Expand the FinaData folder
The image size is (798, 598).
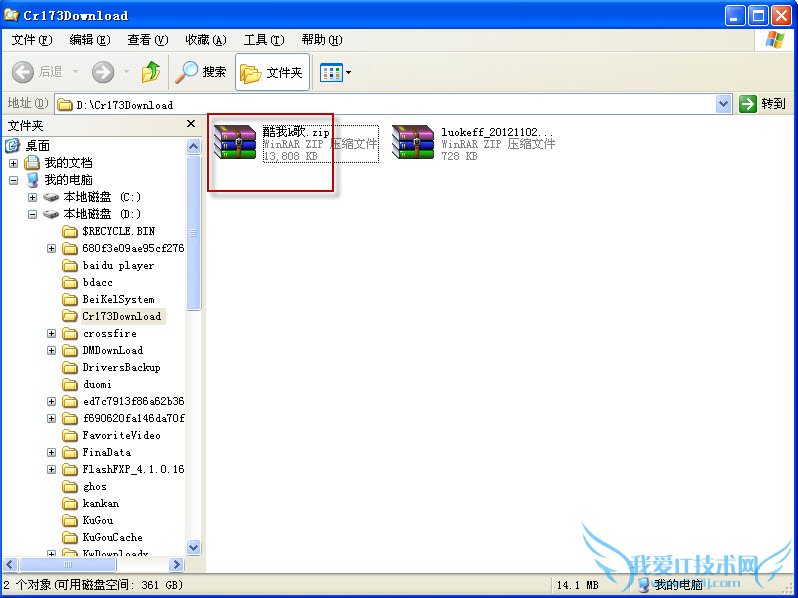click(x=51, y=452)
